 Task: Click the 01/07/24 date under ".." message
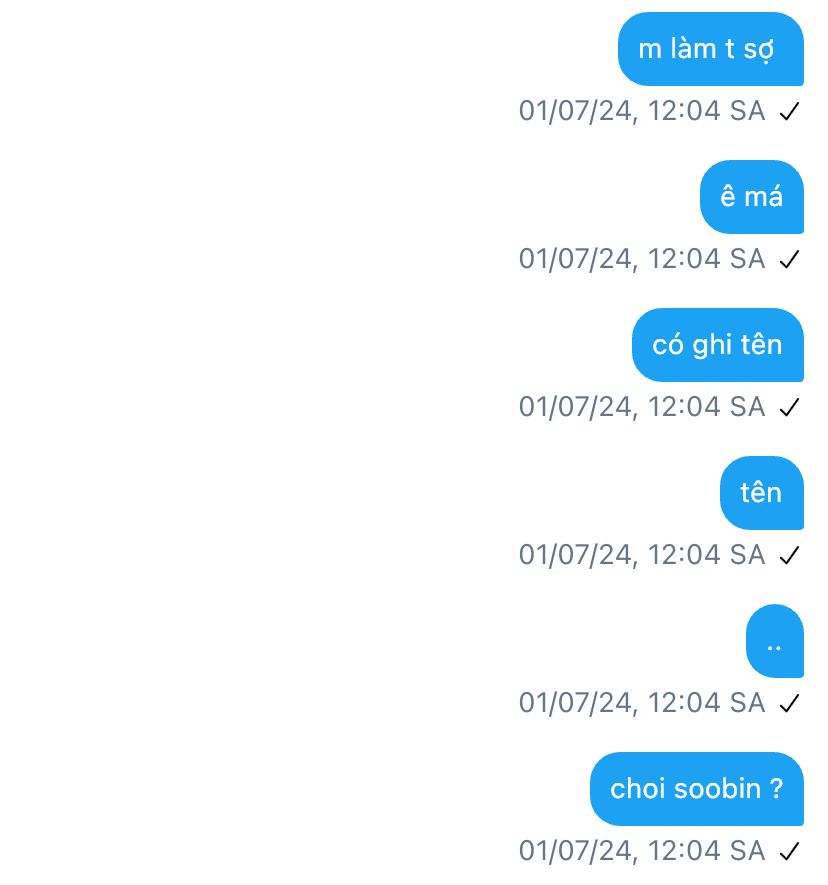(575, 703)
